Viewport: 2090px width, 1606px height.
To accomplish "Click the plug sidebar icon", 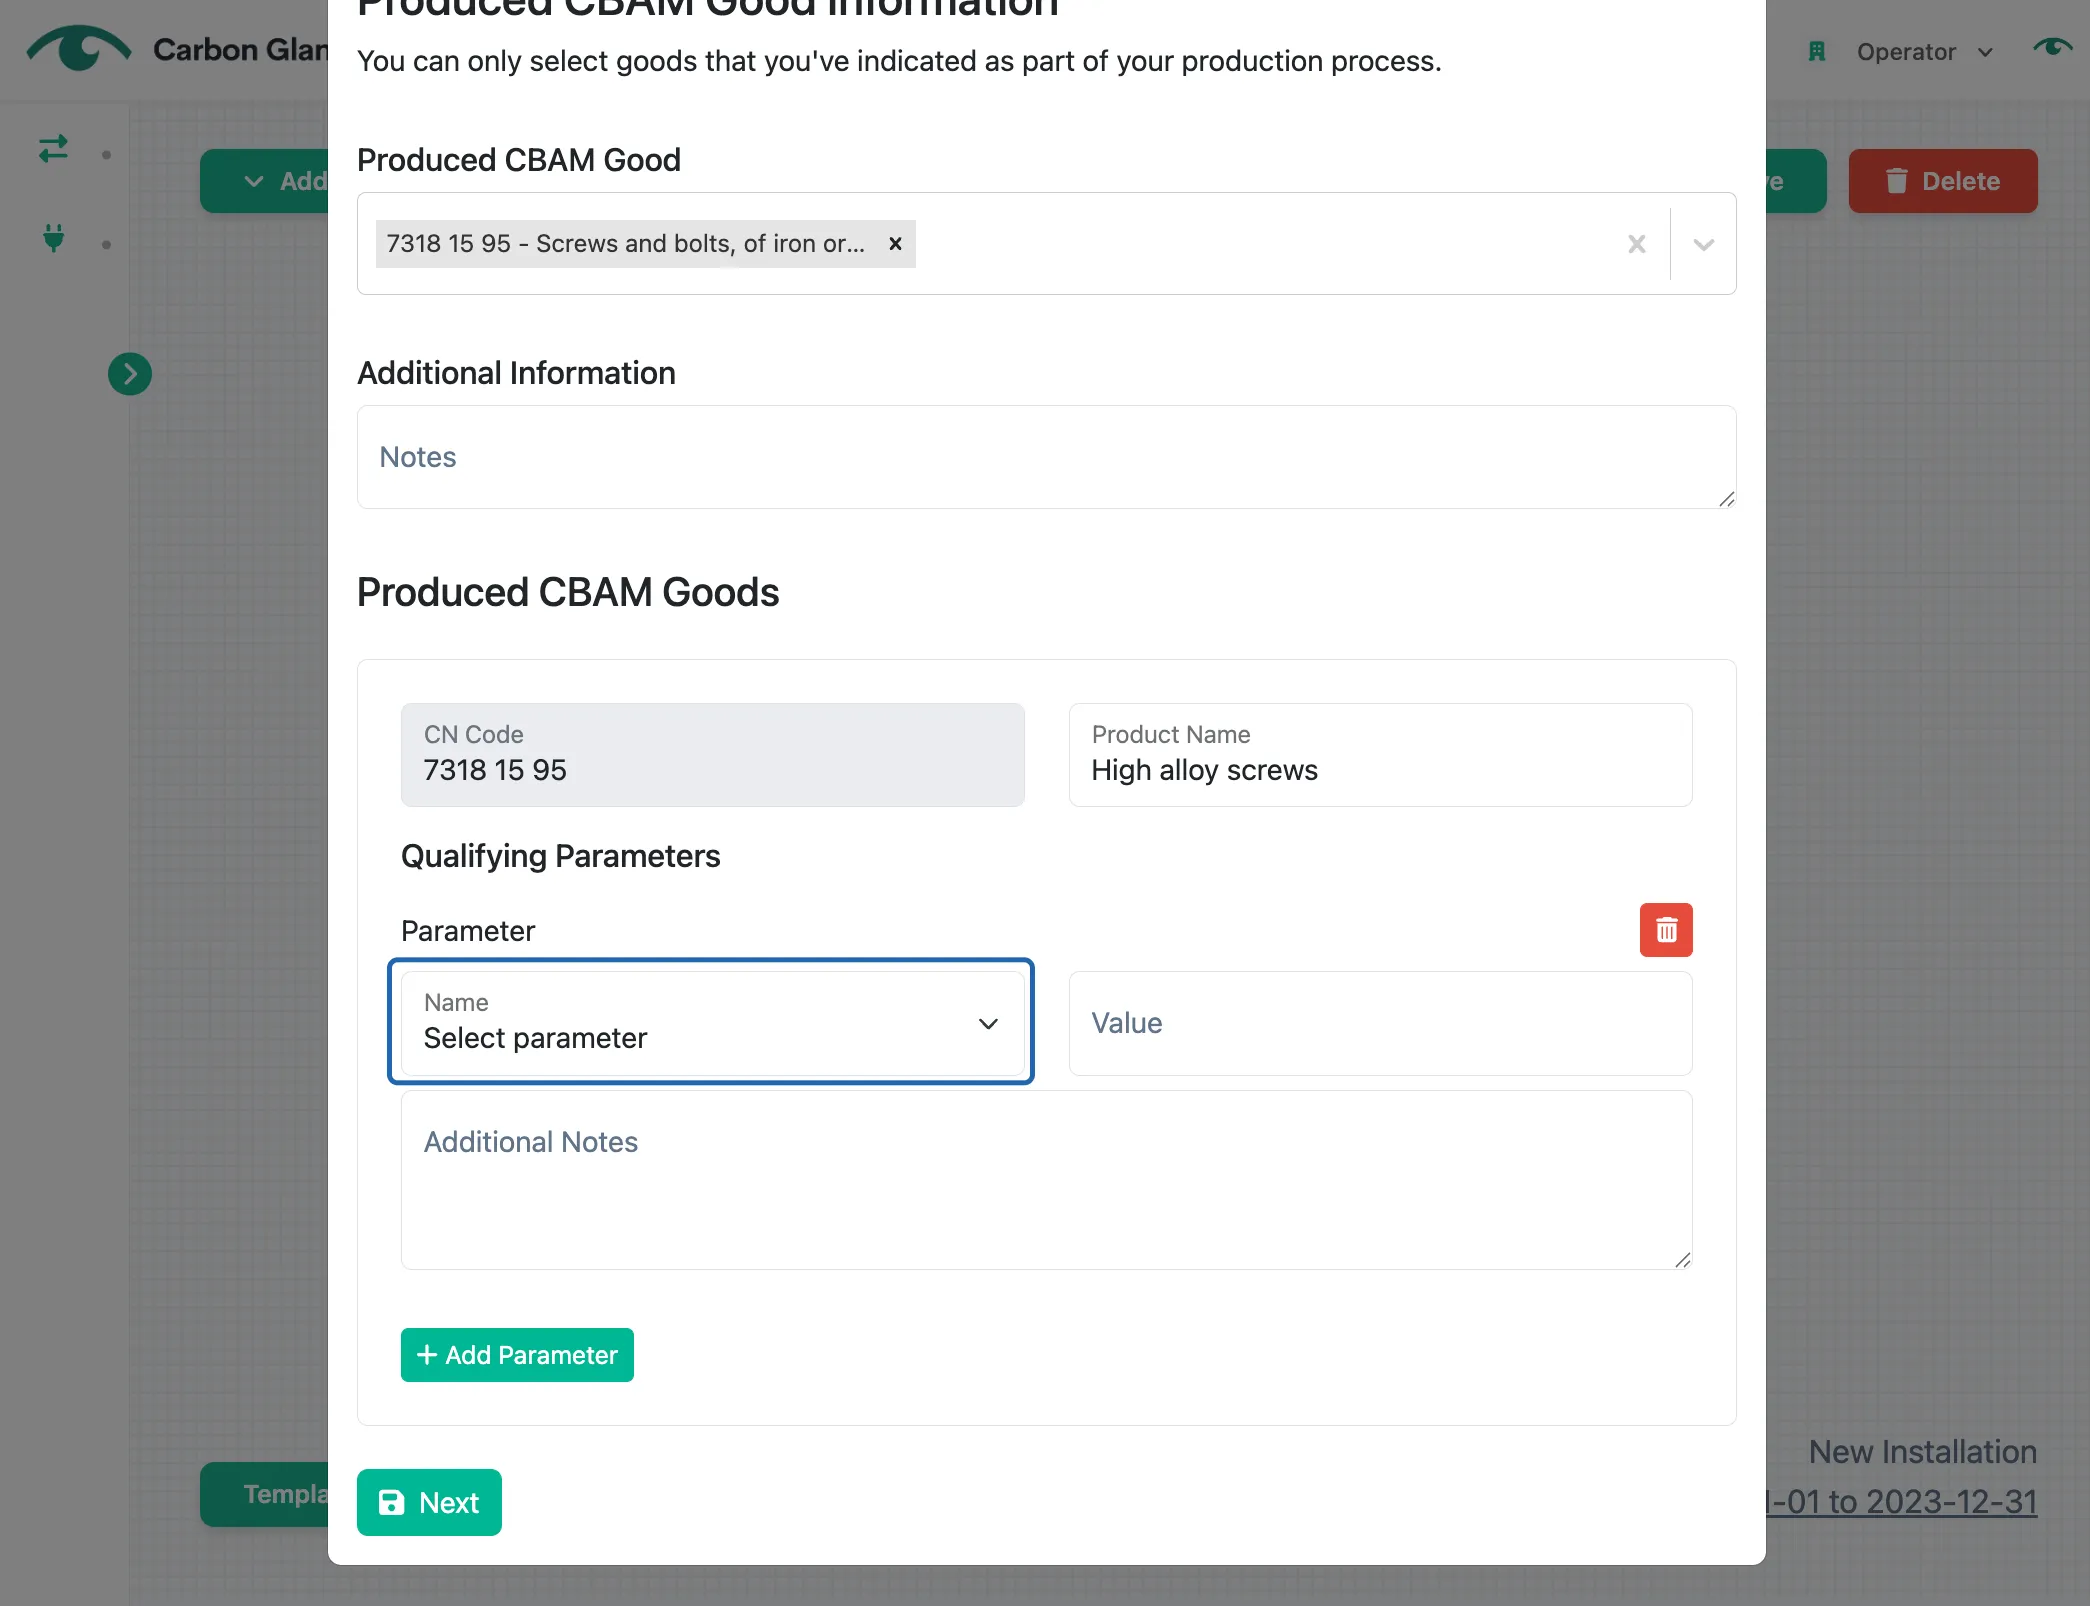I will point(54,238).
